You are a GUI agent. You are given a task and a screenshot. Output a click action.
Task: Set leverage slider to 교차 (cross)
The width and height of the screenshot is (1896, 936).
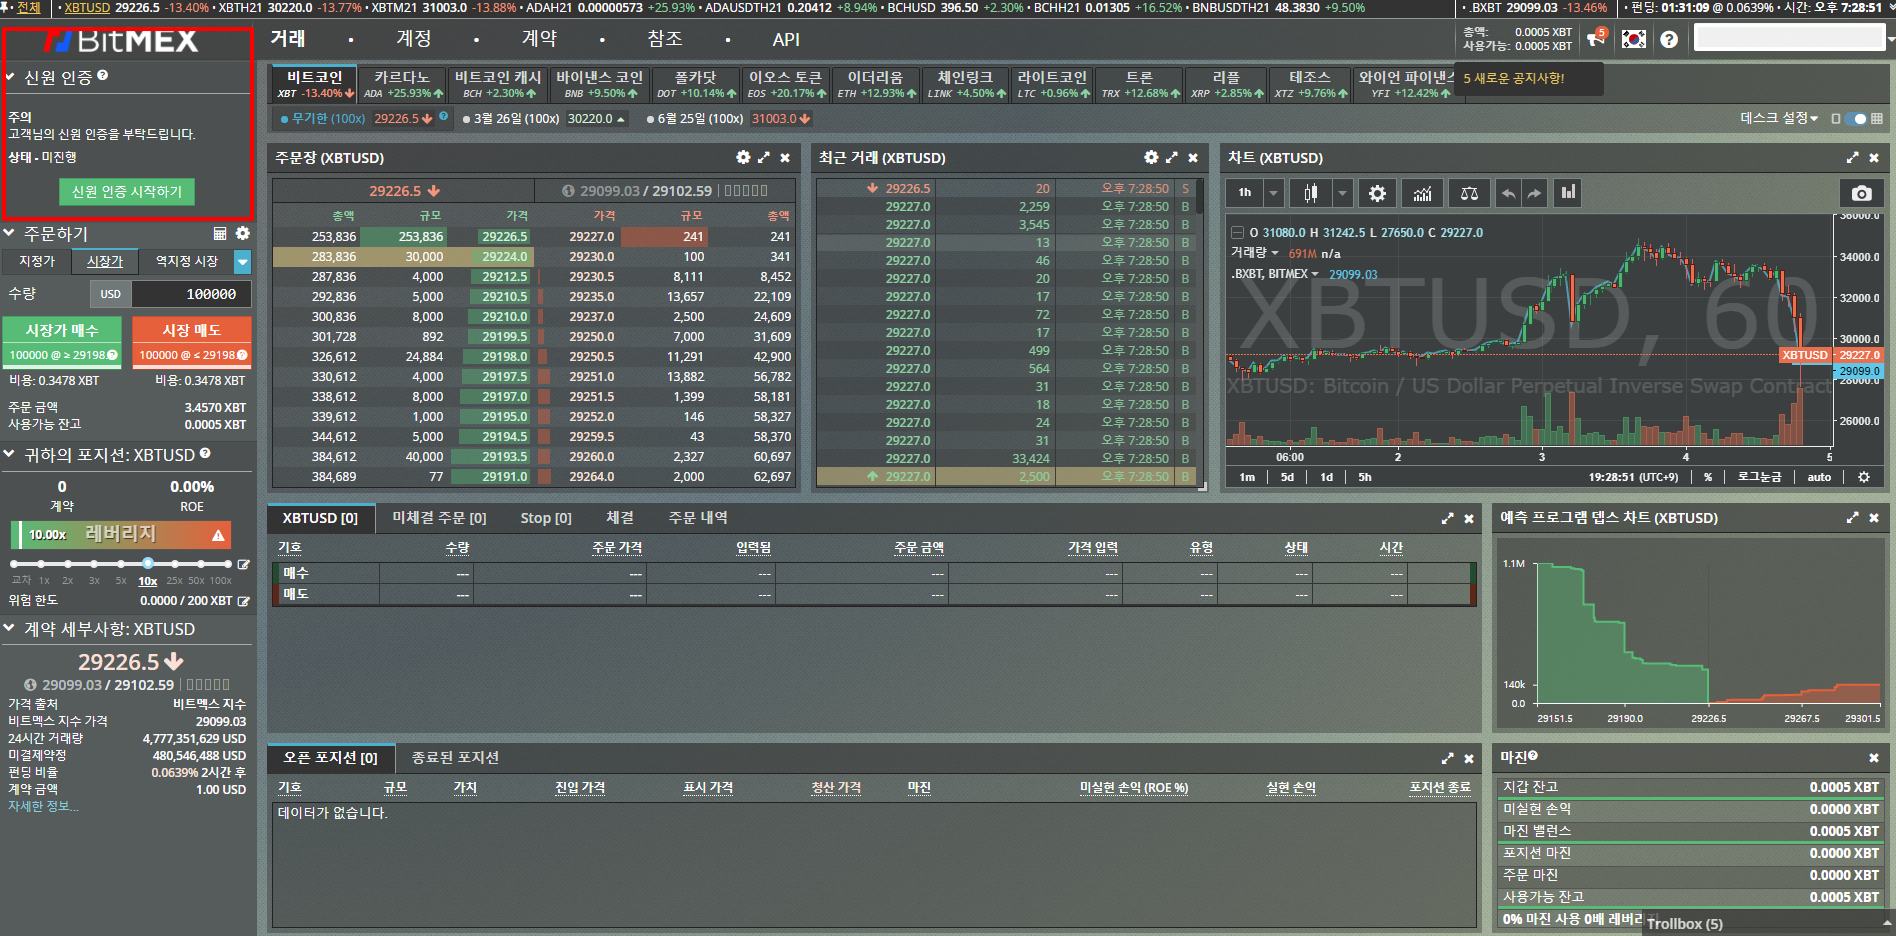click(14, 564)
